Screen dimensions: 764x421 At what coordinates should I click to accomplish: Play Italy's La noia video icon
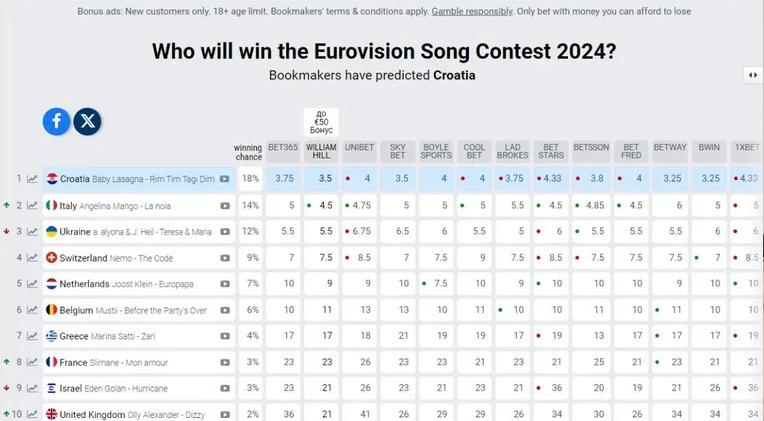225,206
